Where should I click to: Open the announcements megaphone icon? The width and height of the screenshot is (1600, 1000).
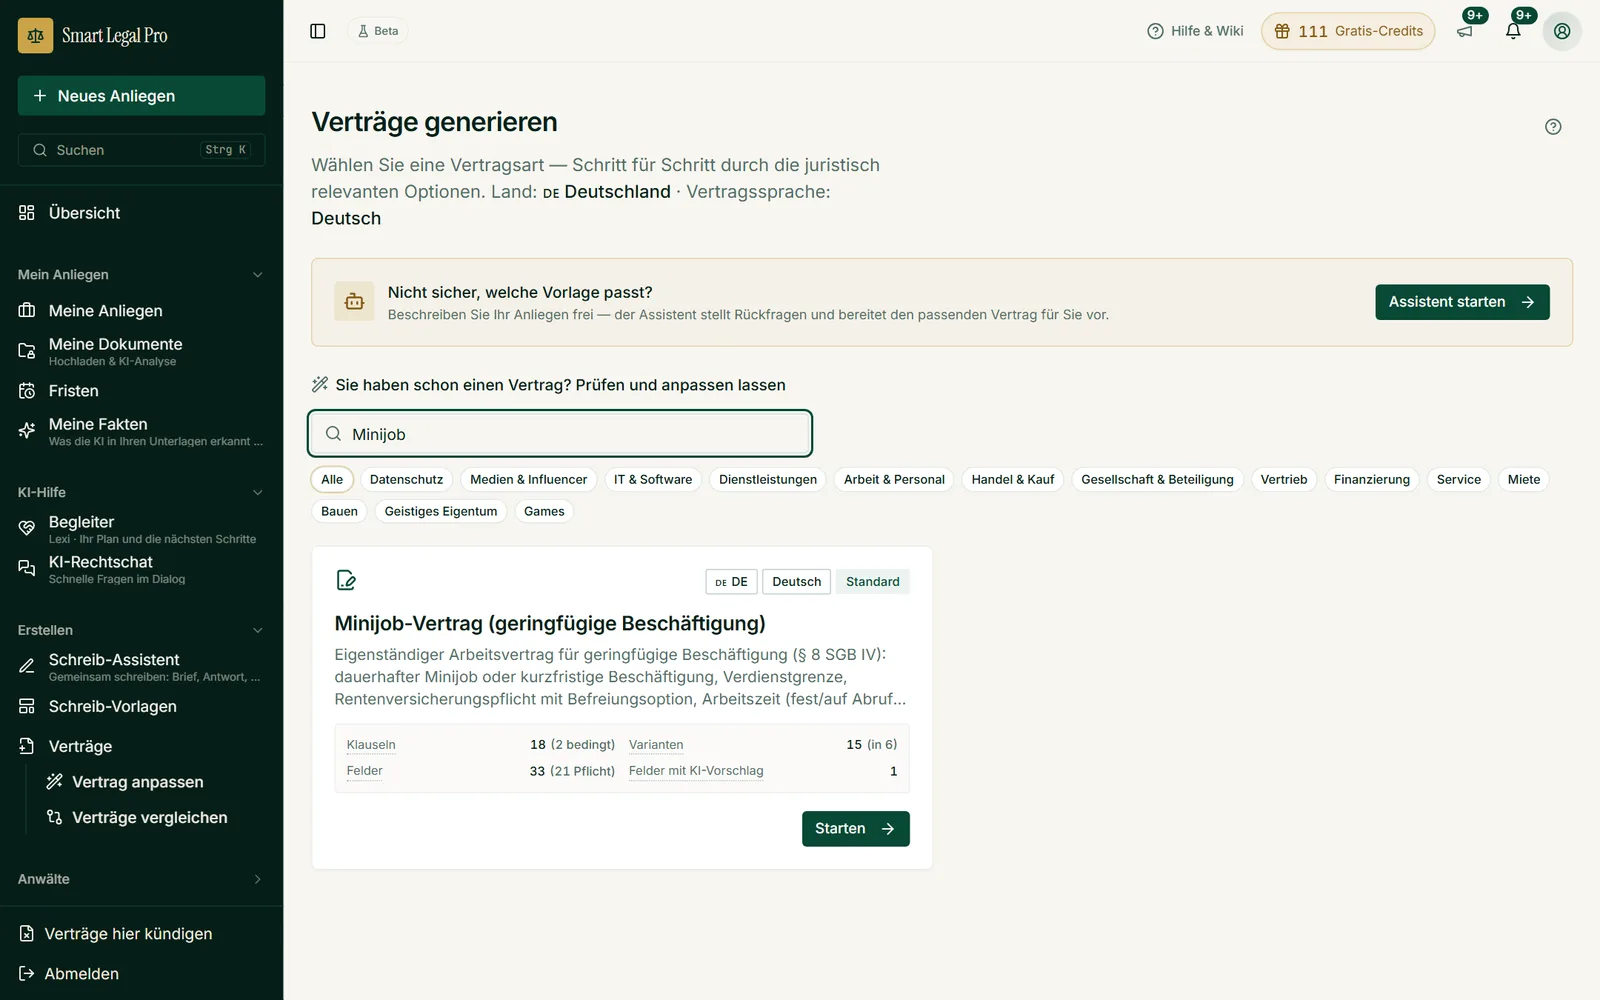[1465, 31]
